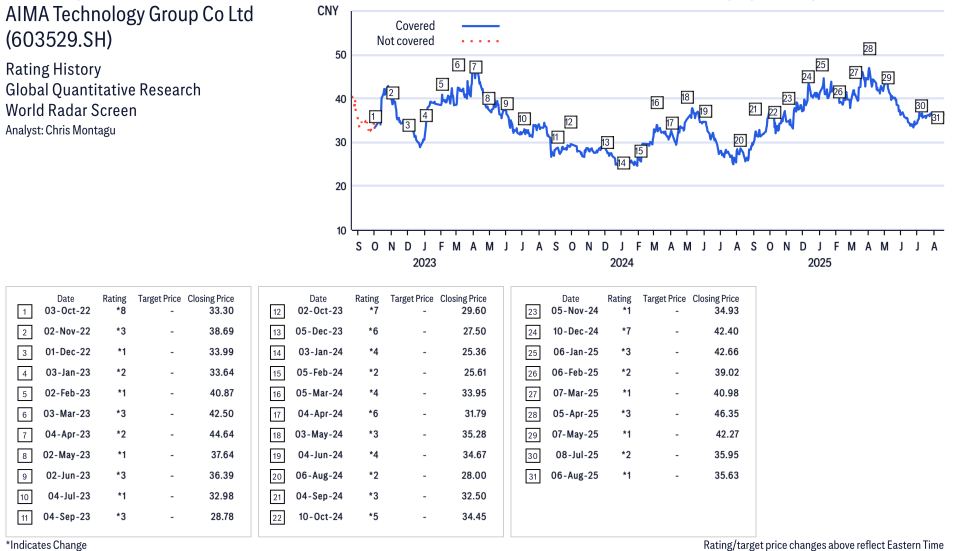Click chart marker 7 near April 2023

pyautogui.click(x=476, y=67)
